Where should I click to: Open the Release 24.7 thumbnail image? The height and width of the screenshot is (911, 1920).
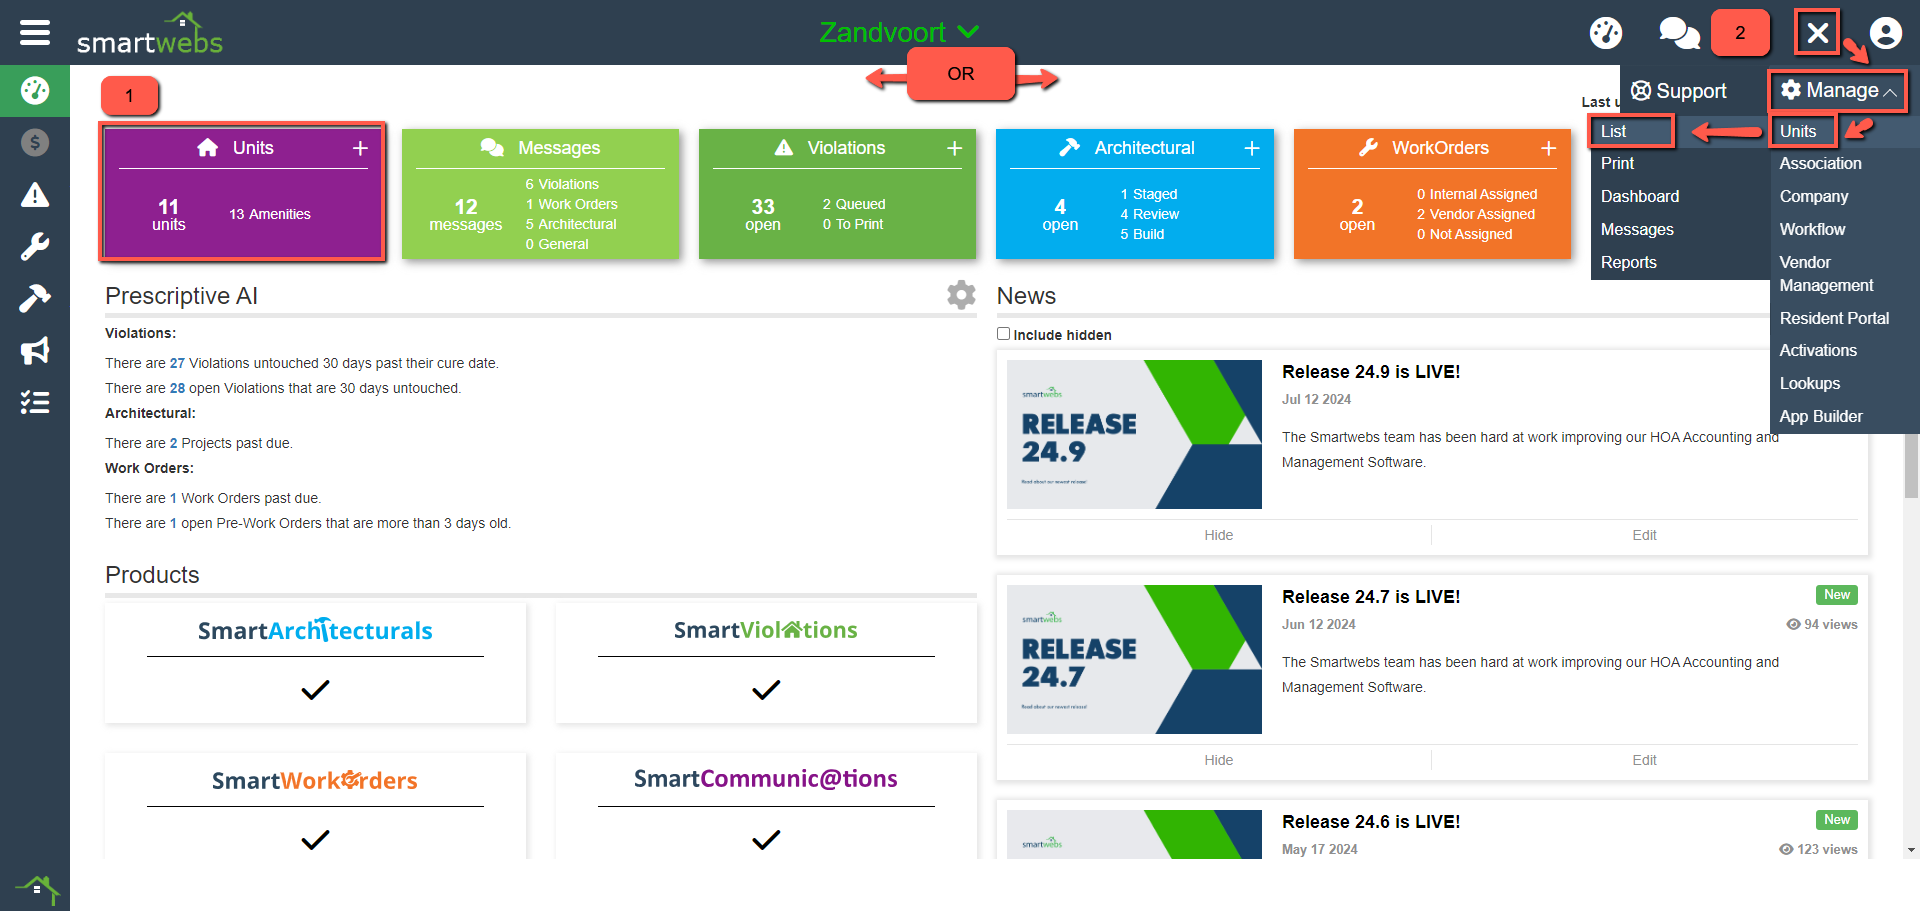point(1134,660)
